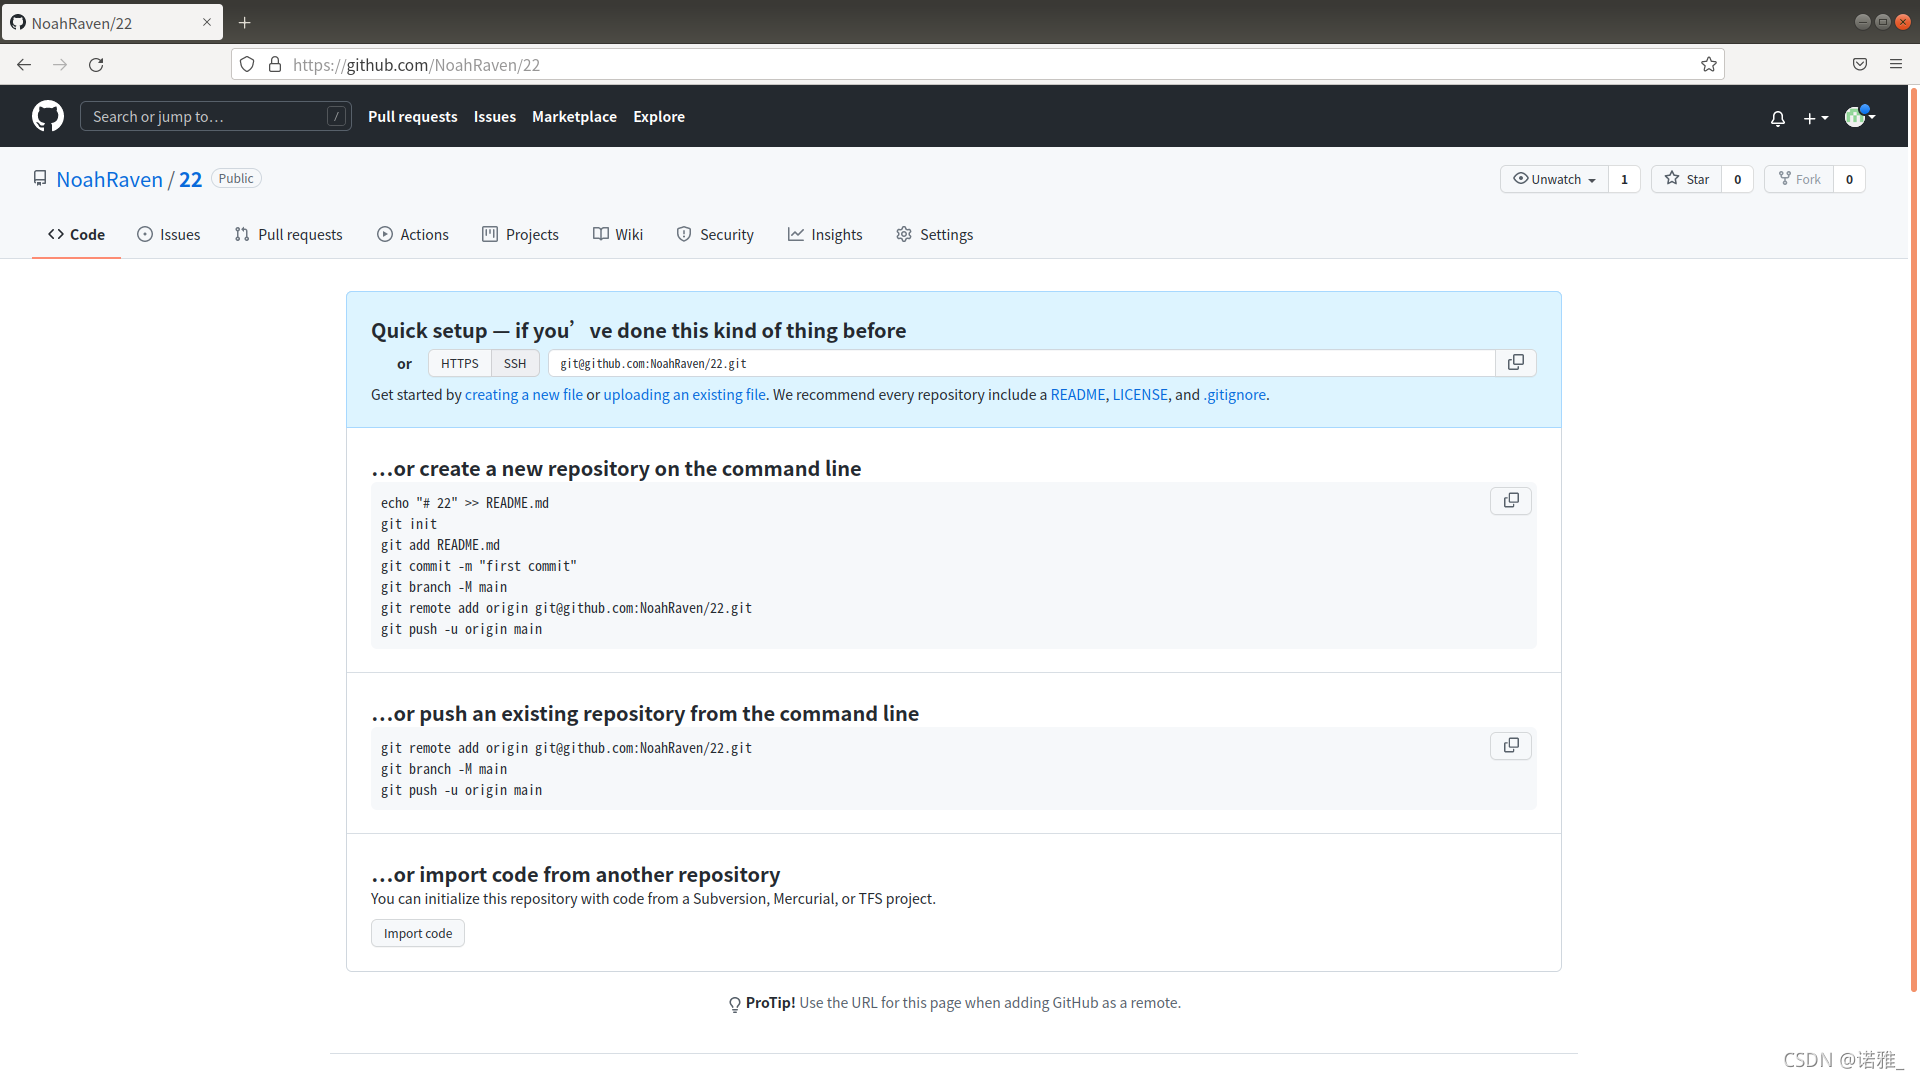Select the git clone URL field
Image resolution: width=1920 pixels, height=1080 pixels.
(1021, 363)
